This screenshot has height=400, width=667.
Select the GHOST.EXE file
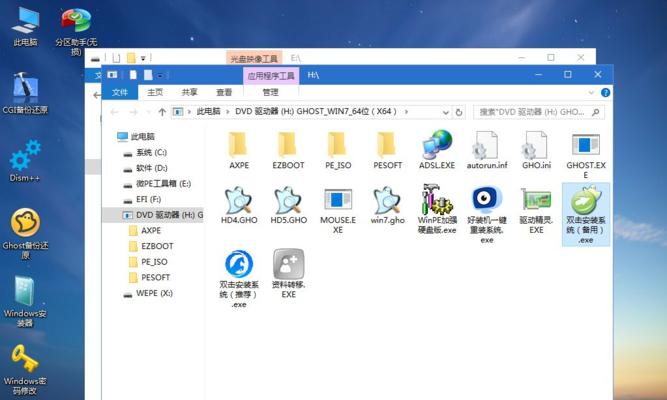click(586, 156)
